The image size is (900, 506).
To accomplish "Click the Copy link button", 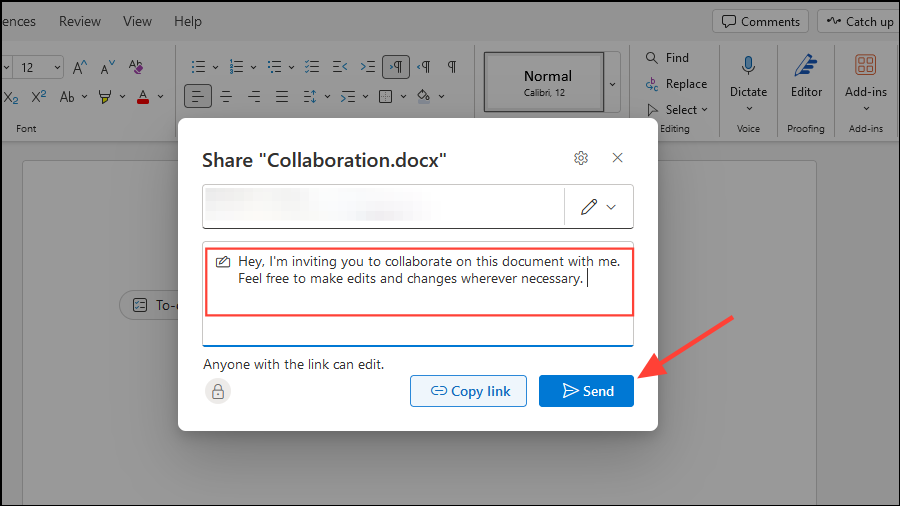I will 470,391.
